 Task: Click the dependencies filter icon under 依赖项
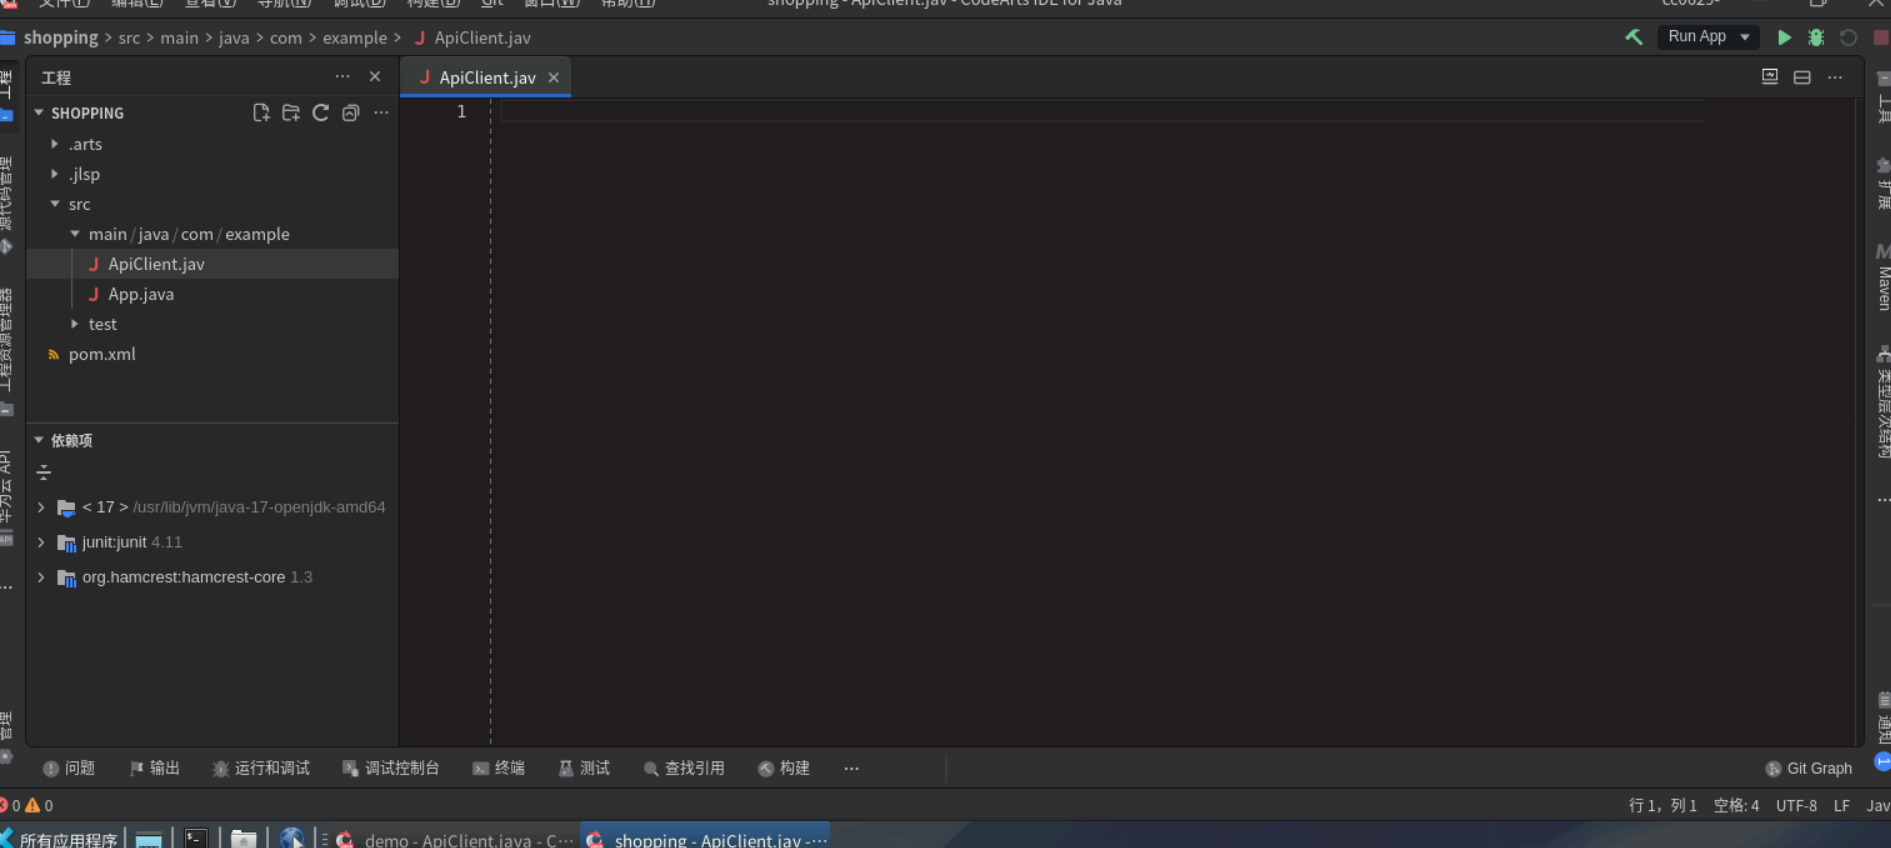(x=44, y=472)
